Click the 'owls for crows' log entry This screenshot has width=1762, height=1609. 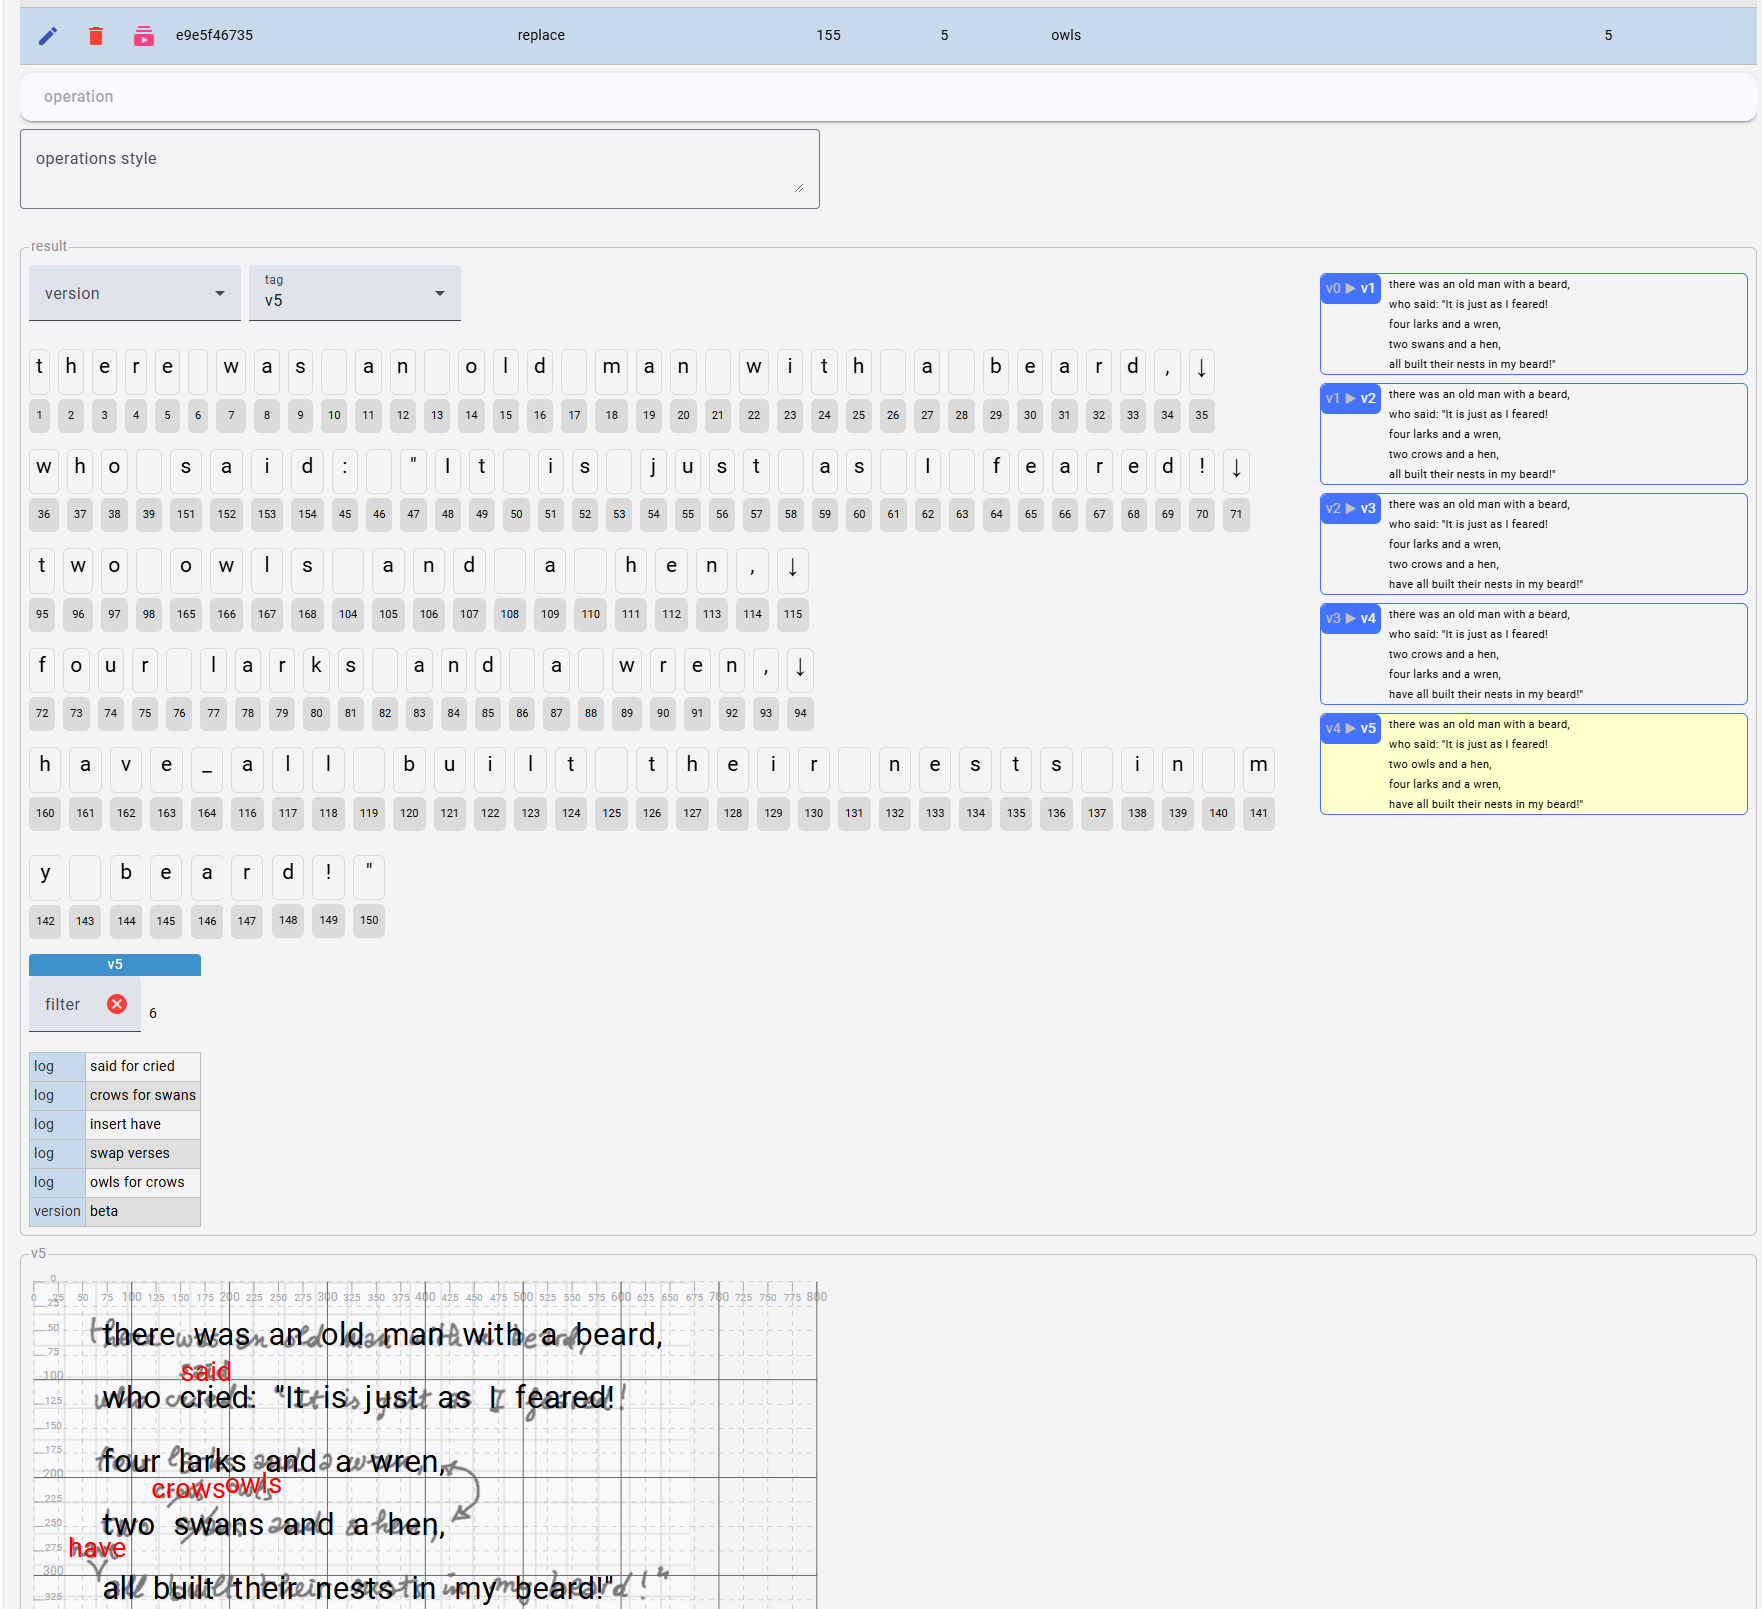[137, 1182]
